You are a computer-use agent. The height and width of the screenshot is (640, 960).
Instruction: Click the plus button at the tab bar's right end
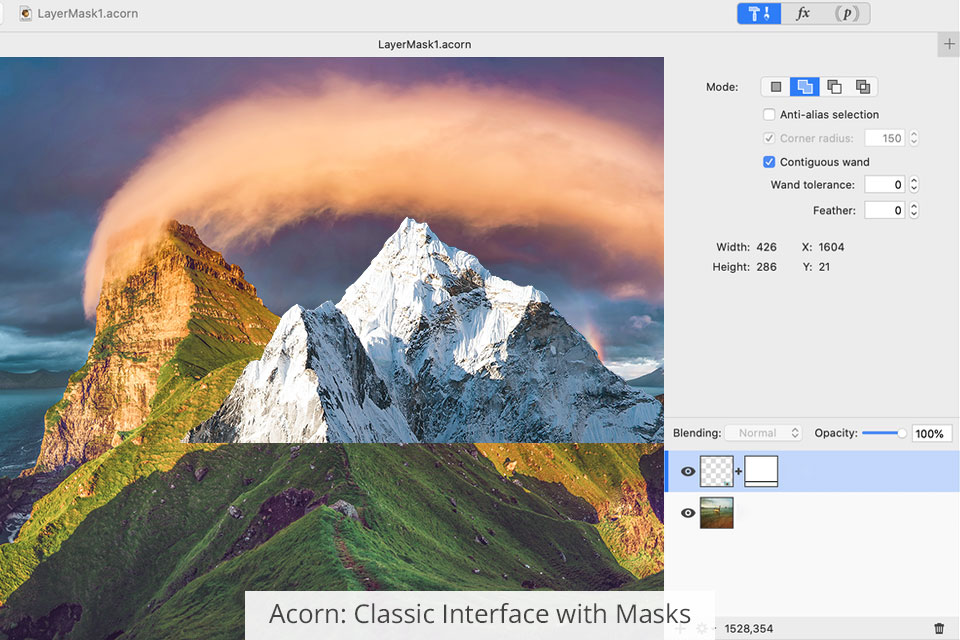[x=949, y=44]
